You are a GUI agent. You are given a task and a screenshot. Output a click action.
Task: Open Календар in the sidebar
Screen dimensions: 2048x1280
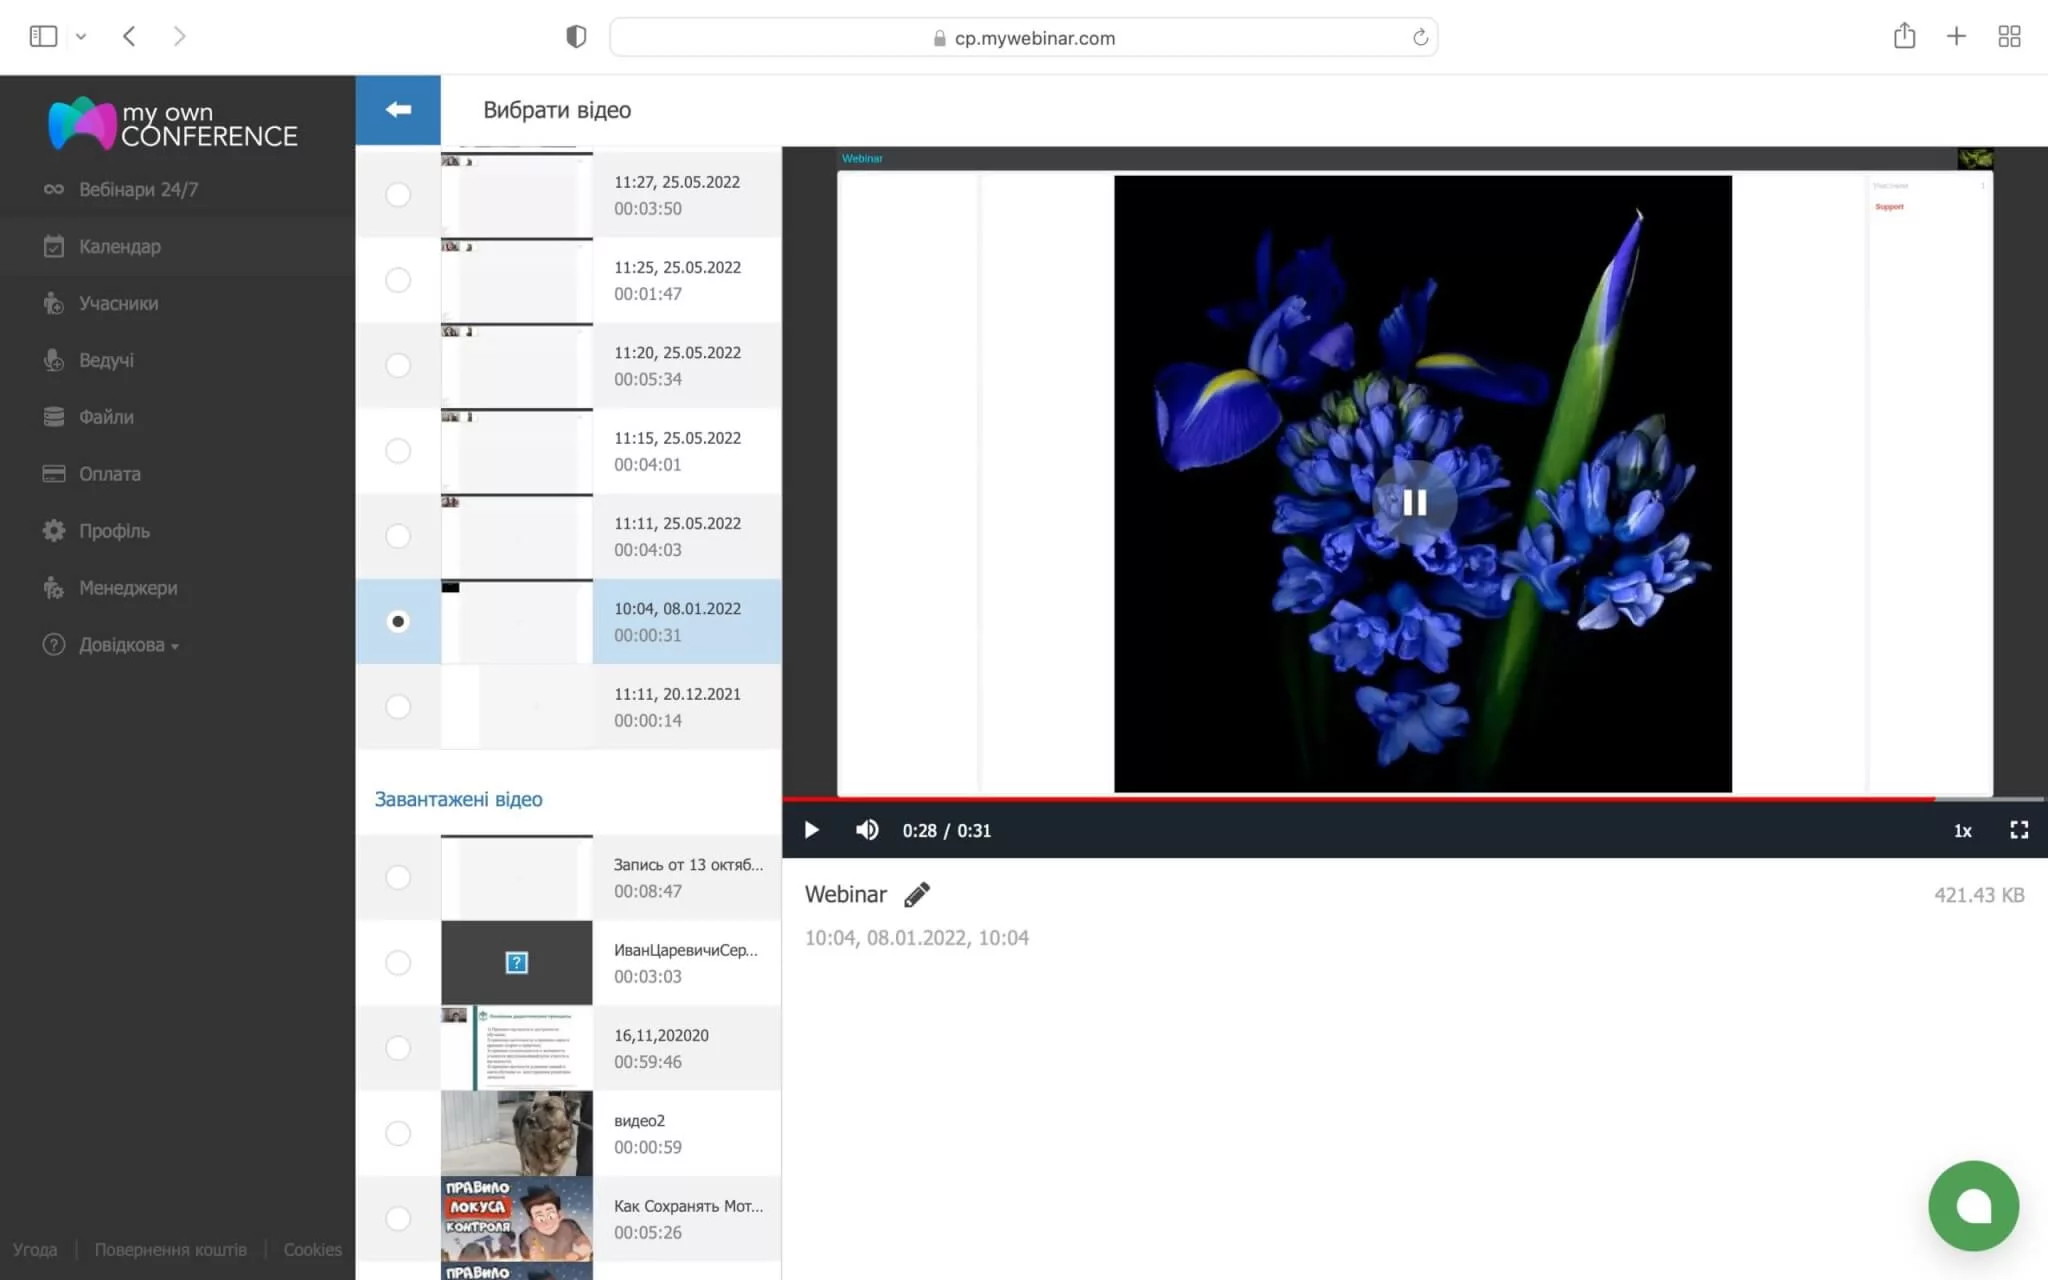click(x=119, y=246)
